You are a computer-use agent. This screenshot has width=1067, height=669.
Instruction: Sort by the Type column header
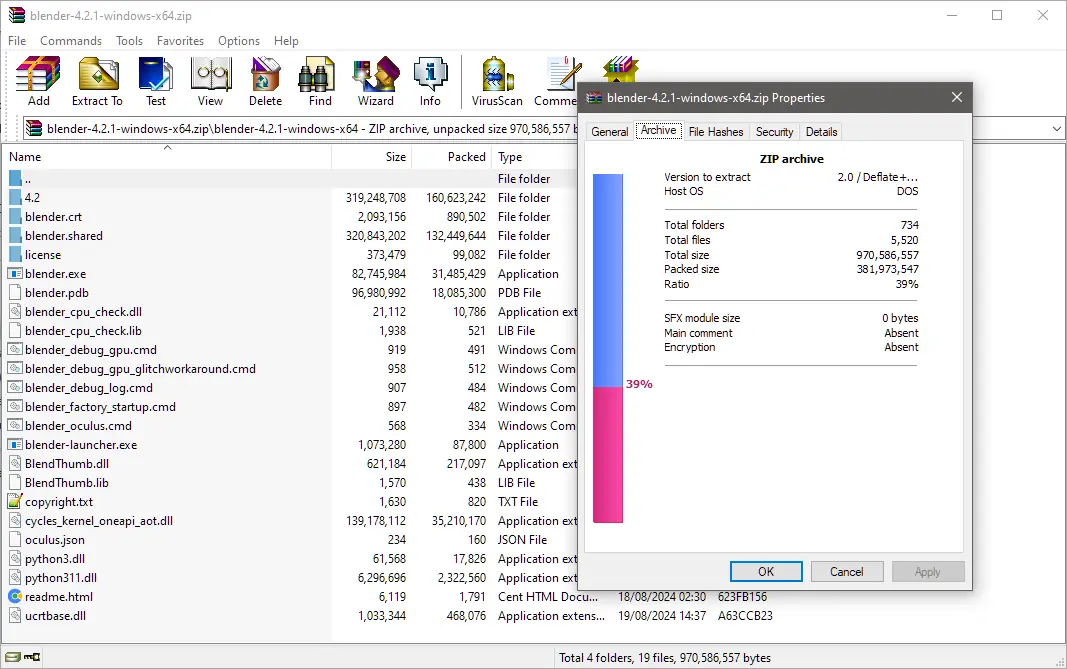pos(535,157)
